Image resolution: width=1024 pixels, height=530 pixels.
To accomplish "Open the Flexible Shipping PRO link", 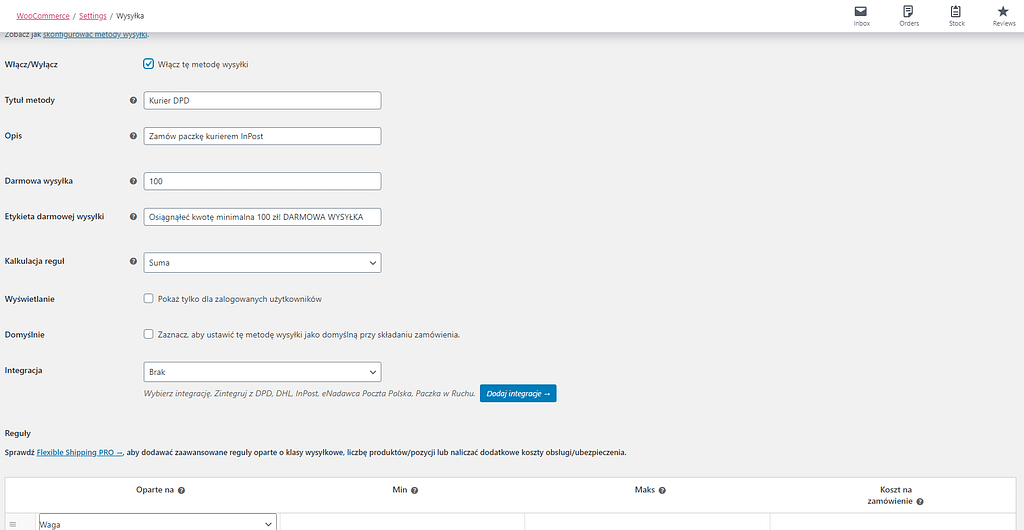I will point(79,452).
